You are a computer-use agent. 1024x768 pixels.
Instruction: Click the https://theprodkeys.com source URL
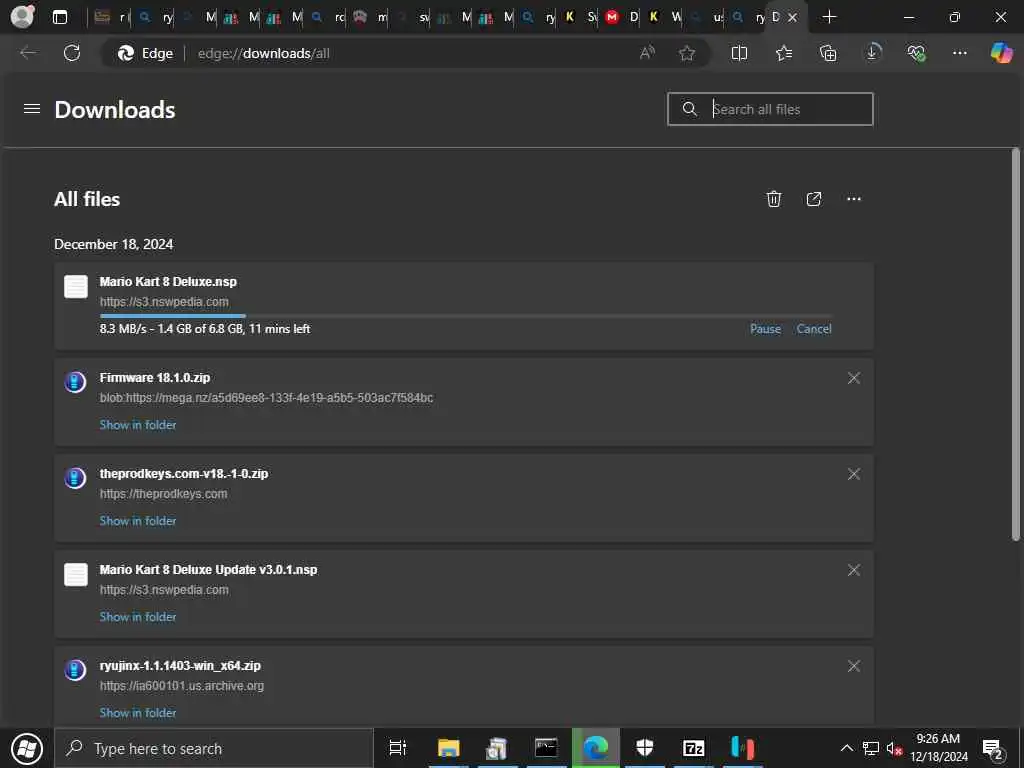(x=163, y=494)
